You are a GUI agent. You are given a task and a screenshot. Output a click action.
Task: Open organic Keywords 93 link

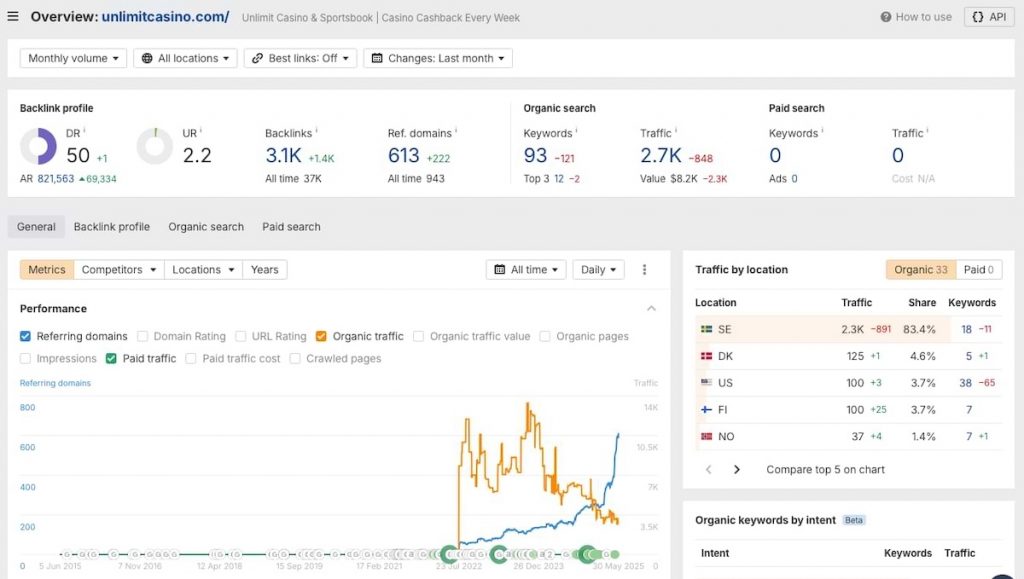(535, 155)
